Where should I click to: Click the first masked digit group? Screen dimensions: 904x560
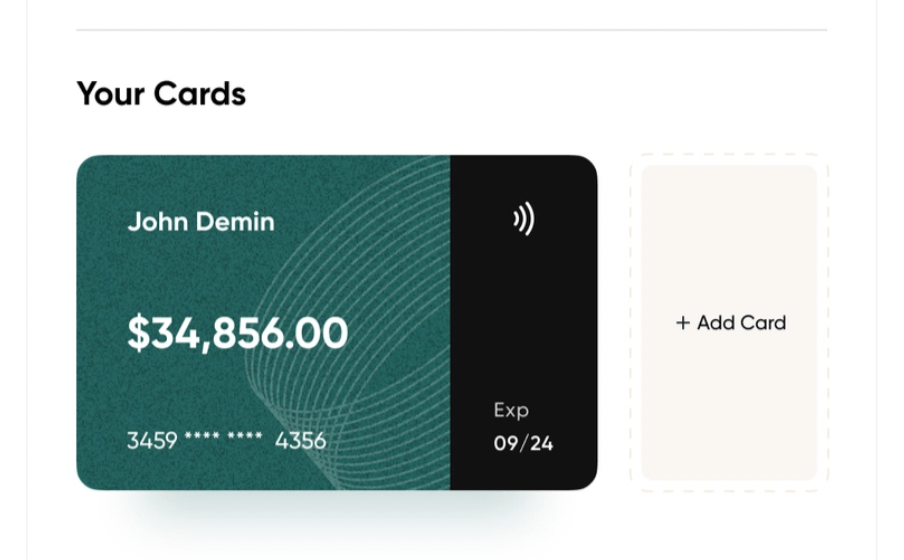click(203, 439)
